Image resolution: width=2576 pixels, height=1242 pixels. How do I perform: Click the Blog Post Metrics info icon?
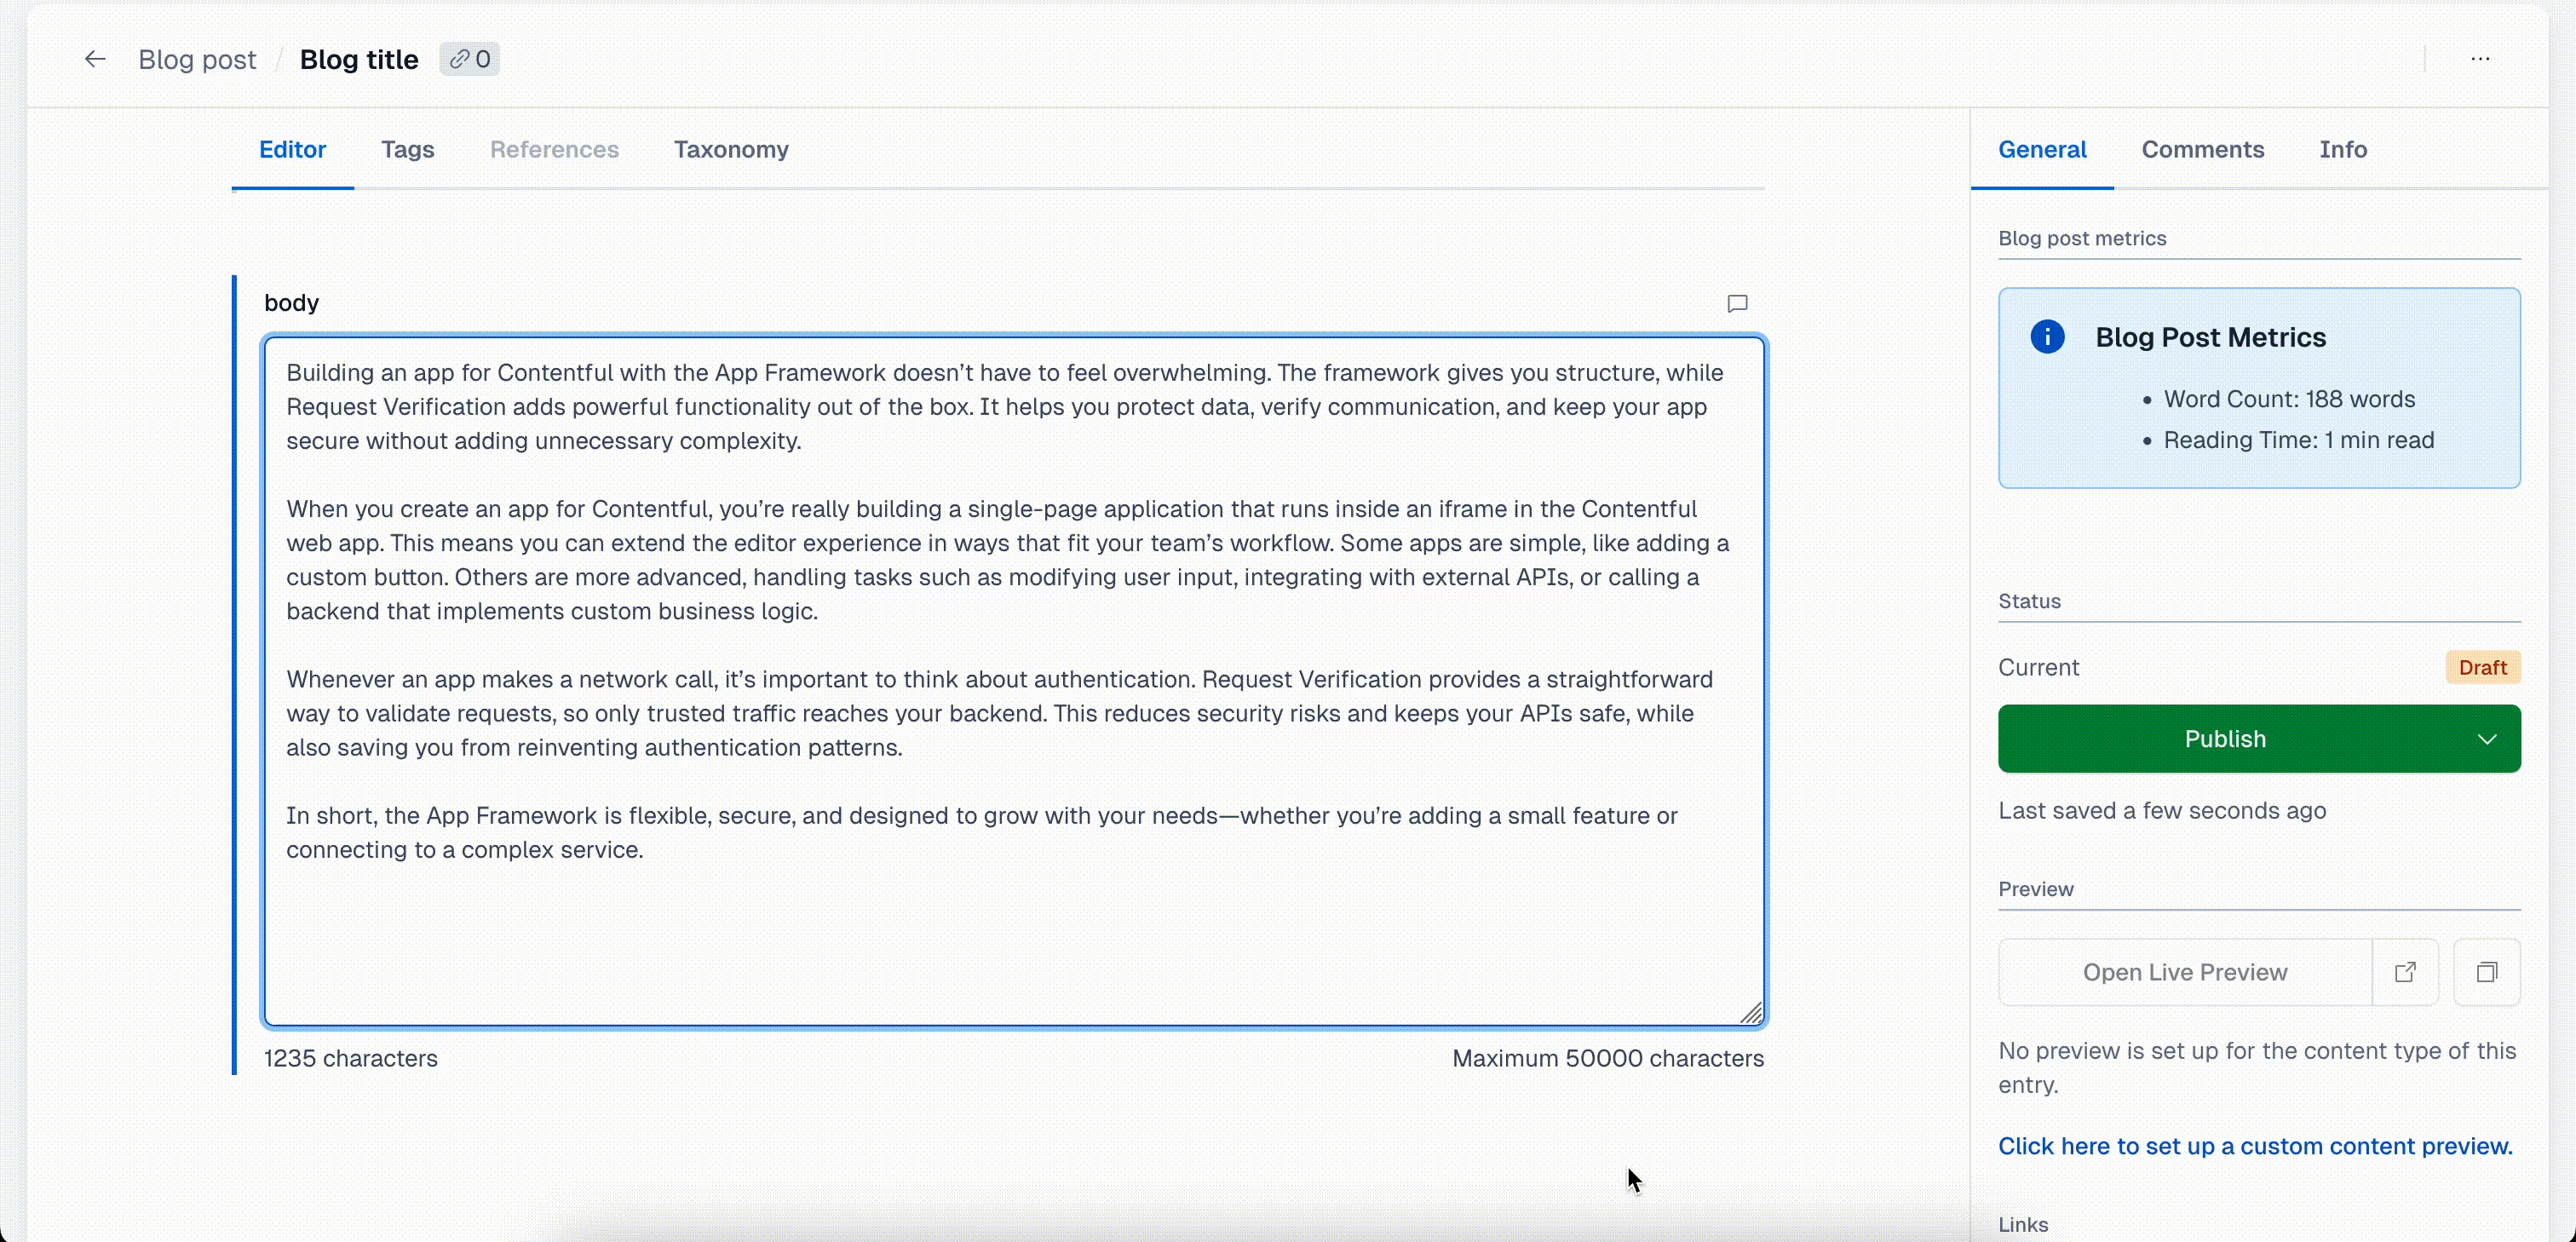click(2047, 337)
